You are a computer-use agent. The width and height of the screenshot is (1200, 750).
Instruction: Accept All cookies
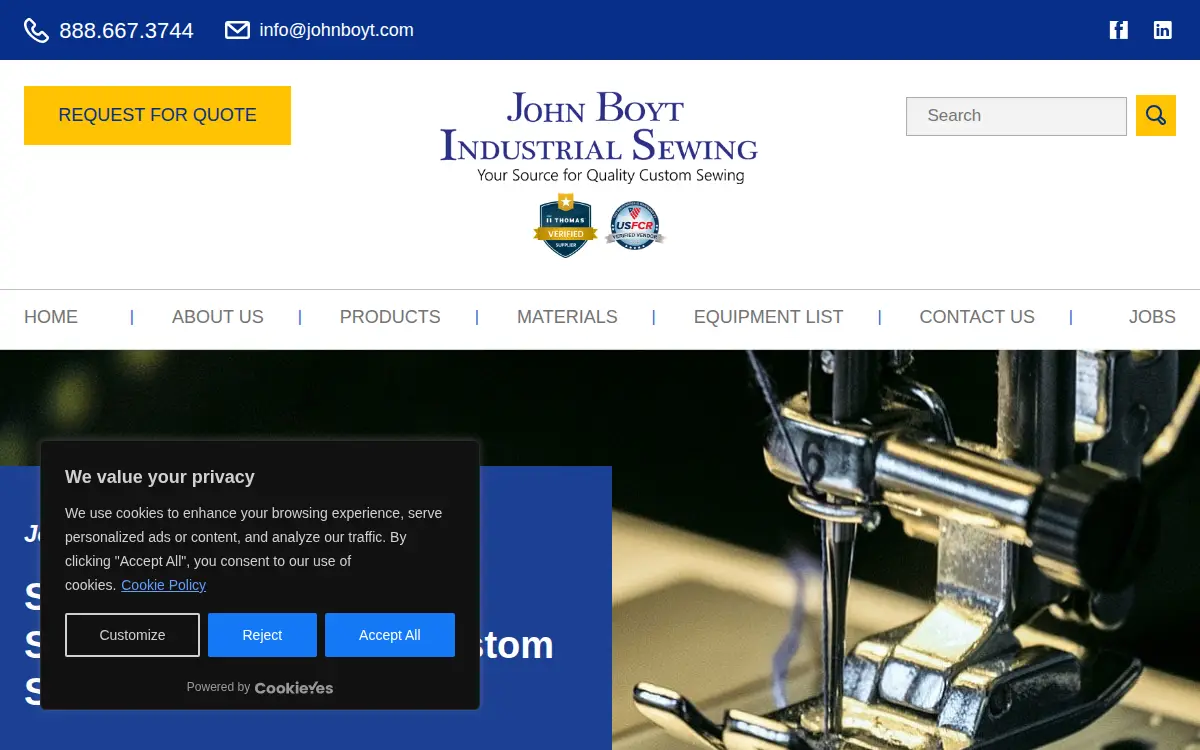(390, 635)
